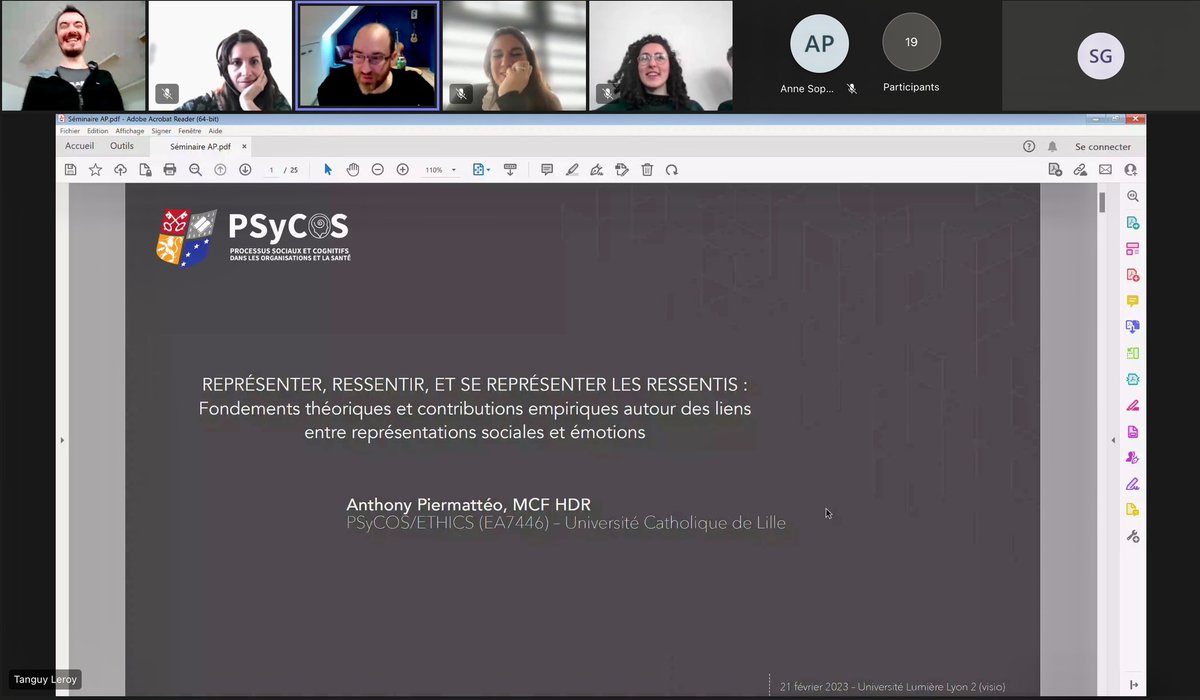Toggle the muted mic on curly-haired woman's tile
Screen dimensions: 1200x700
606,94
